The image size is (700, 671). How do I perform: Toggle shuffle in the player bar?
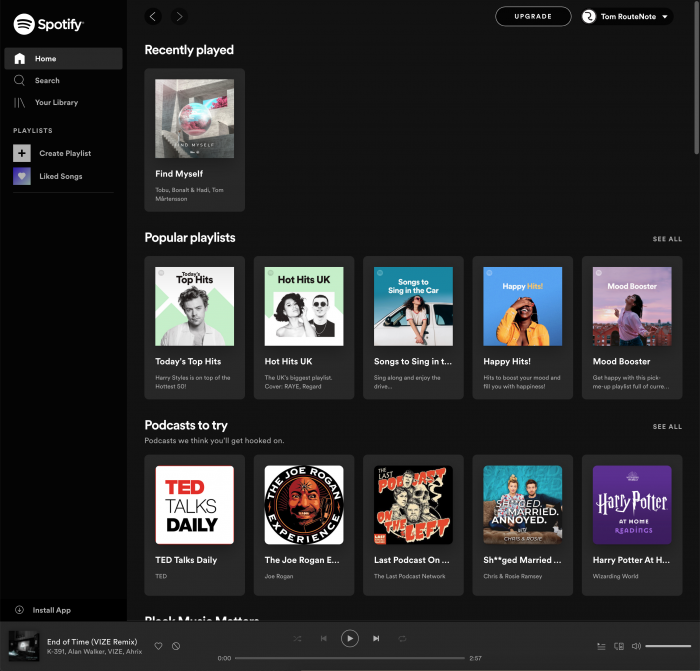(298, 638)
